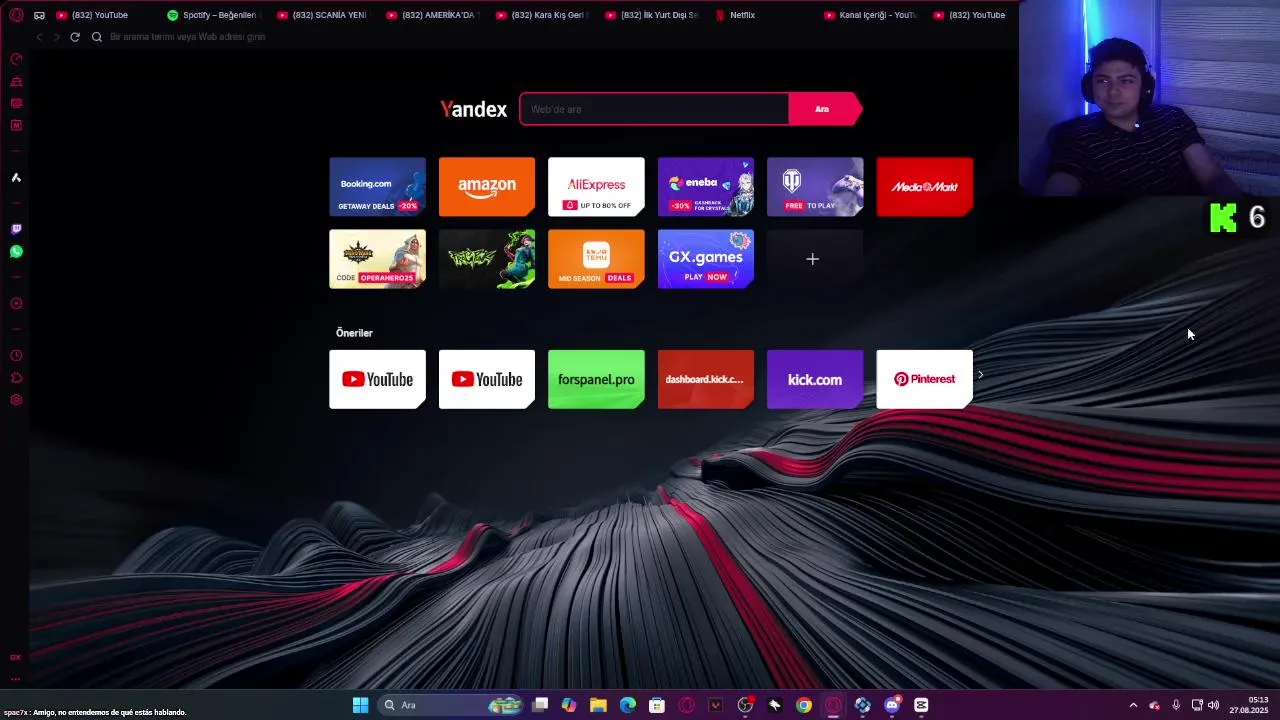Add a new speed dial tile
Screen dimensions: 1280x720
click(x=813, y=259)
